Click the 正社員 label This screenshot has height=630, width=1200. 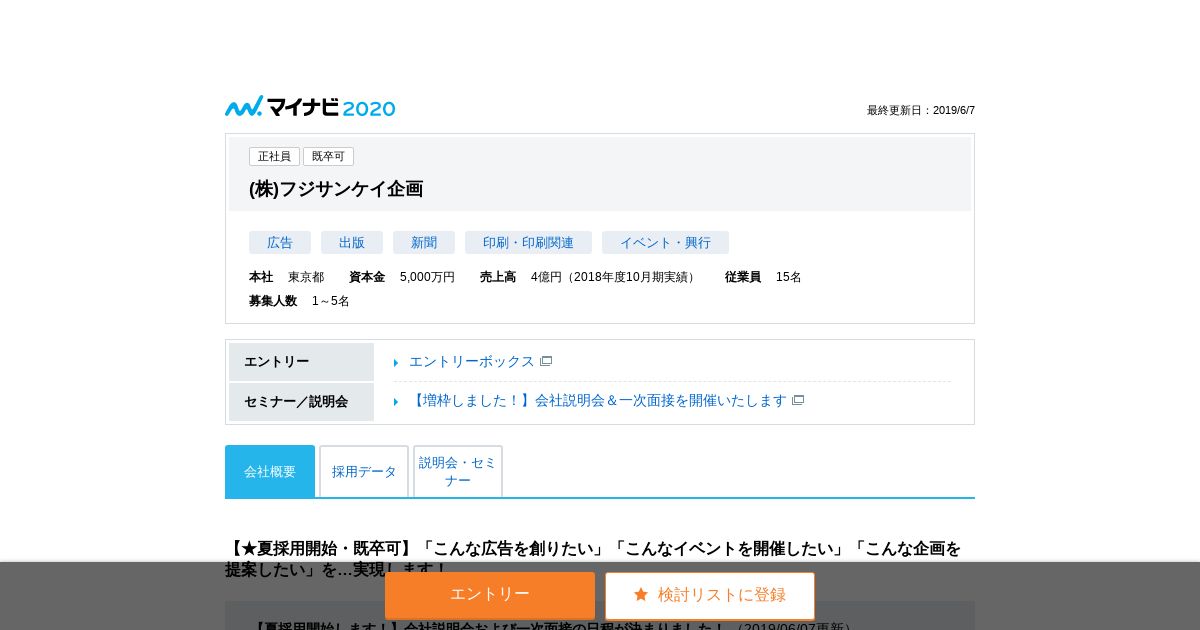coord(274,156)
